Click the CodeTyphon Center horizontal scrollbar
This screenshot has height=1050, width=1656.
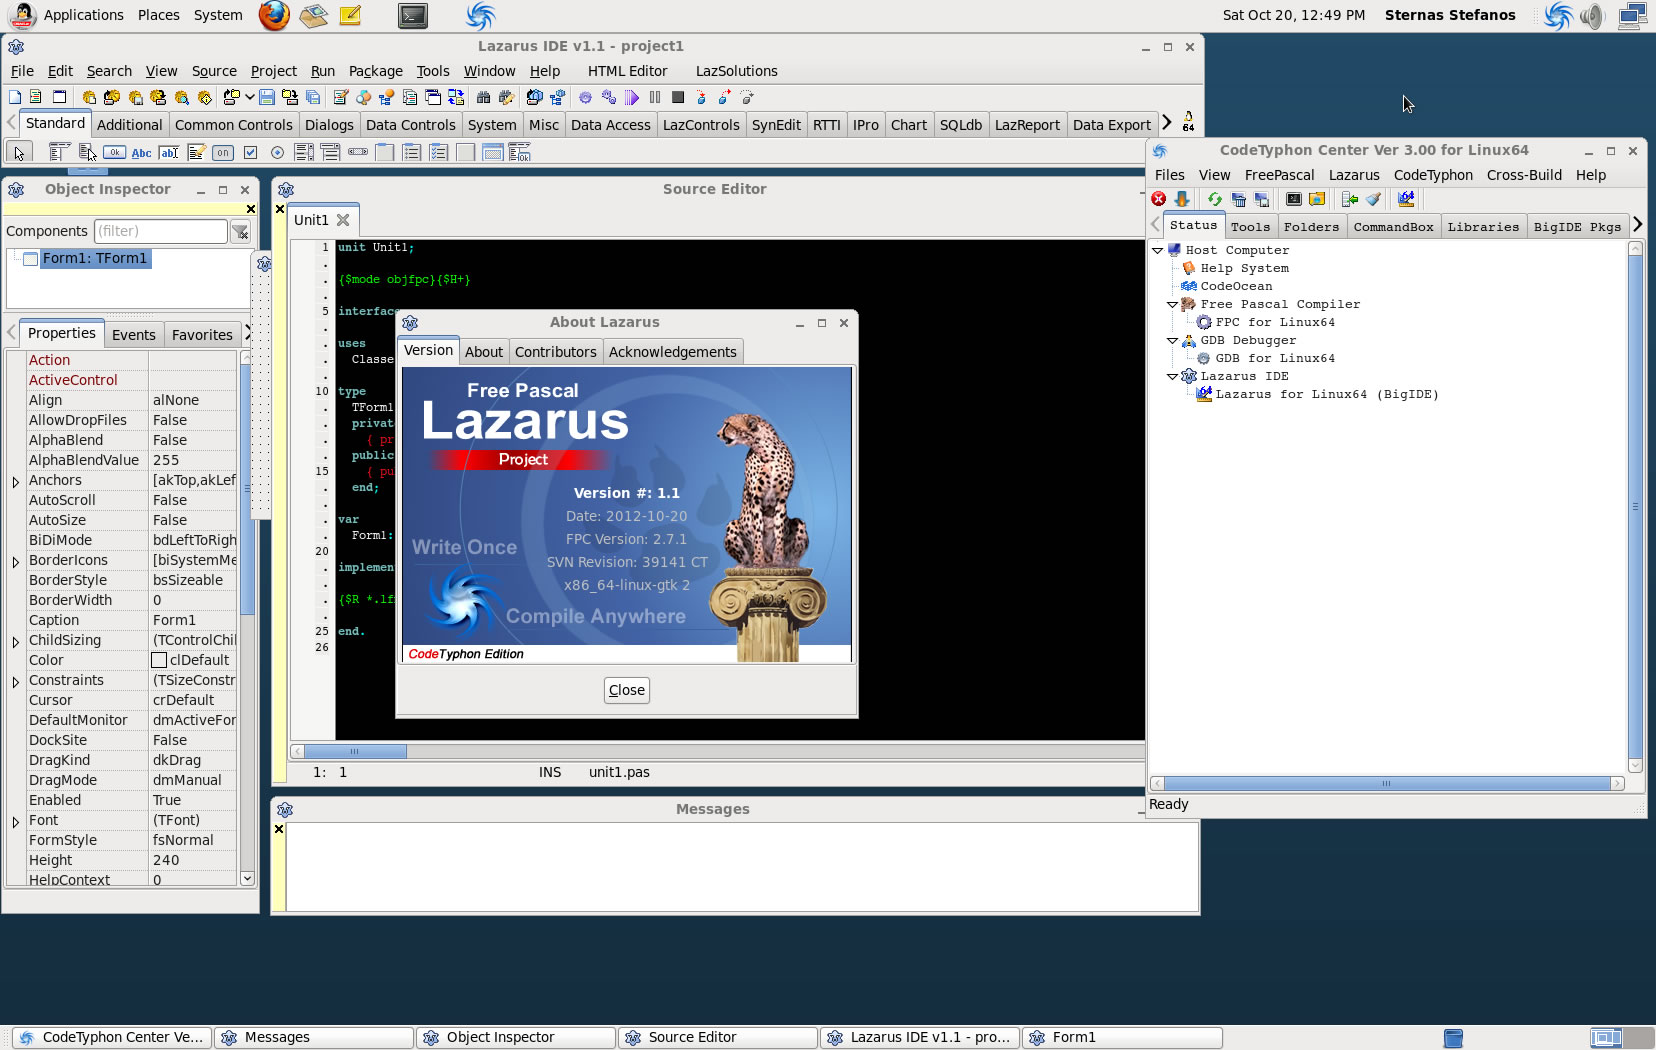pos(1387,784)
